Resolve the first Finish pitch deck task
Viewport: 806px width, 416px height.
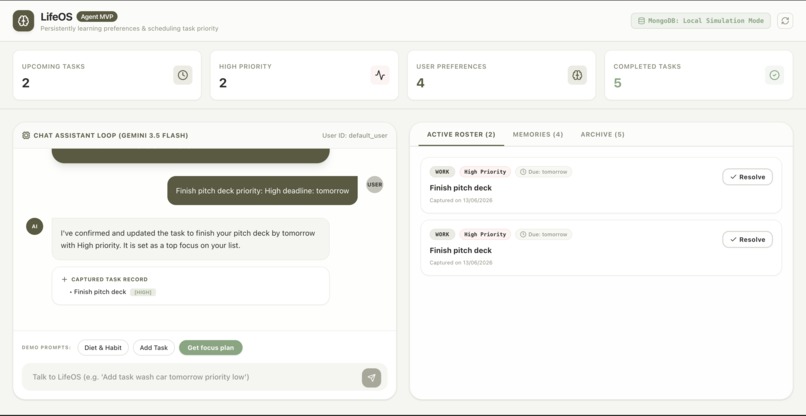[747, 177]
